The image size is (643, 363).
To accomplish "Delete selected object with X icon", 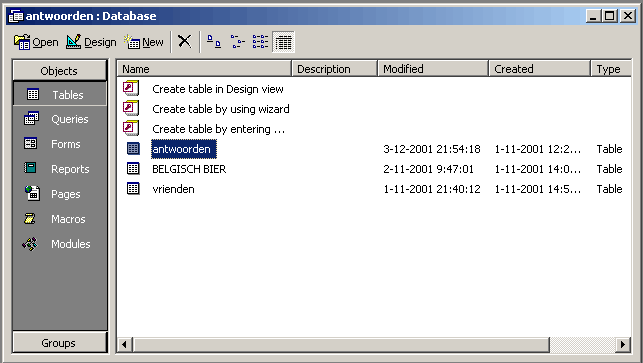I will click(x=185, y=41).
